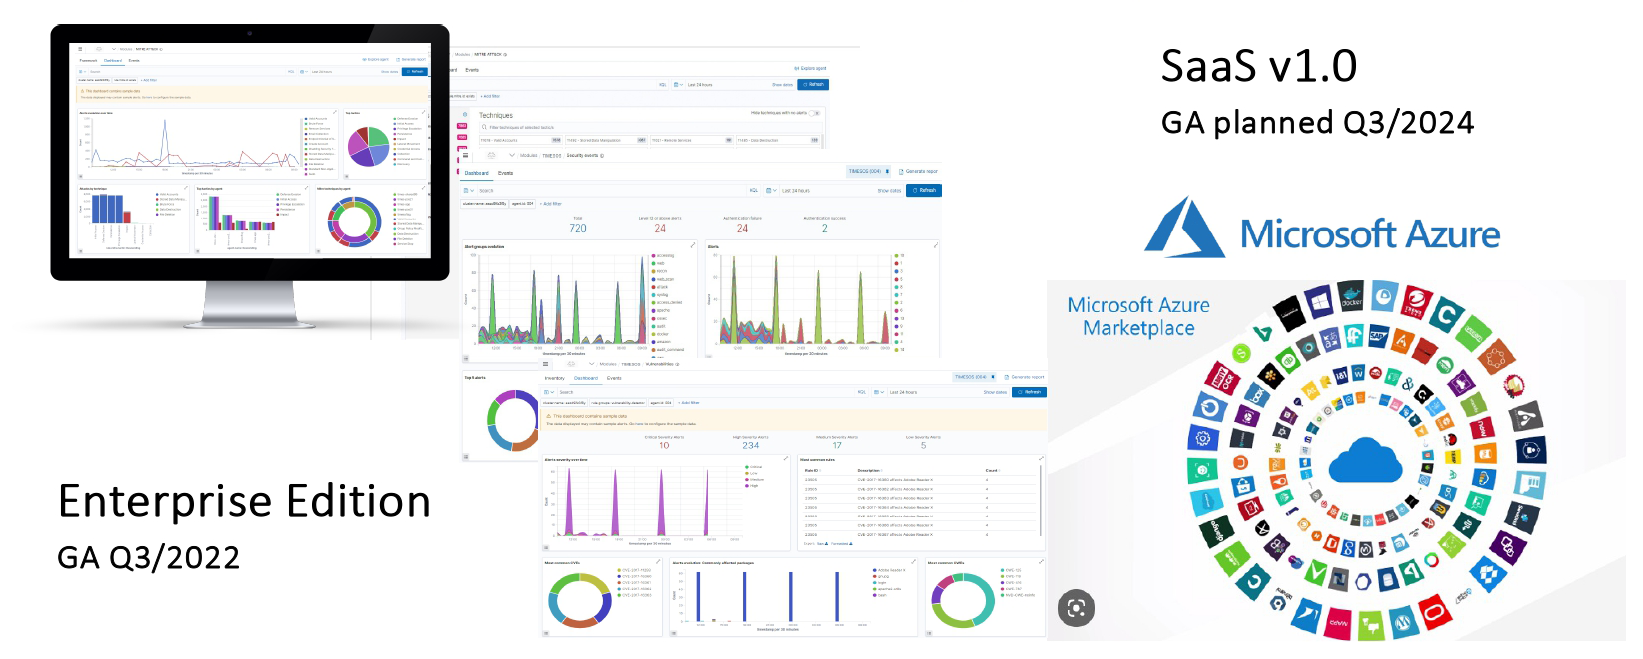Image resolution: width=1643 pixels, height=659 pixels.
Task: Expand the Most common rules table panel
Action: click(1041, 459)
